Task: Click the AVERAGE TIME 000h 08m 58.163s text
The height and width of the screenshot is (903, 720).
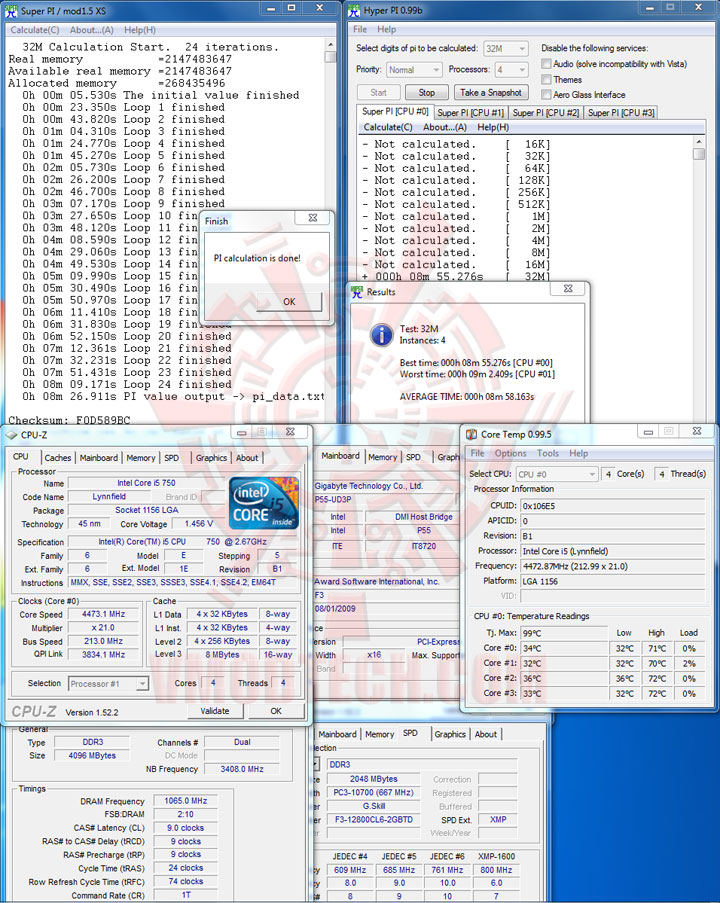Action: point(467,397)
